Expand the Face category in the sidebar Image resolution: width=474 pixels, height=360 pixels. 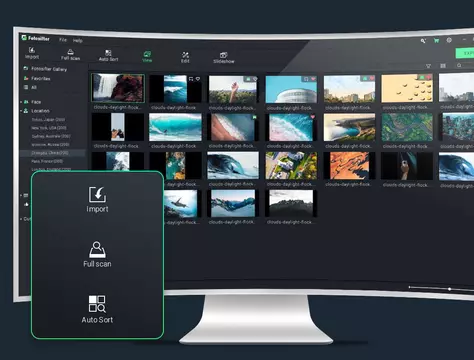point(21,102)
